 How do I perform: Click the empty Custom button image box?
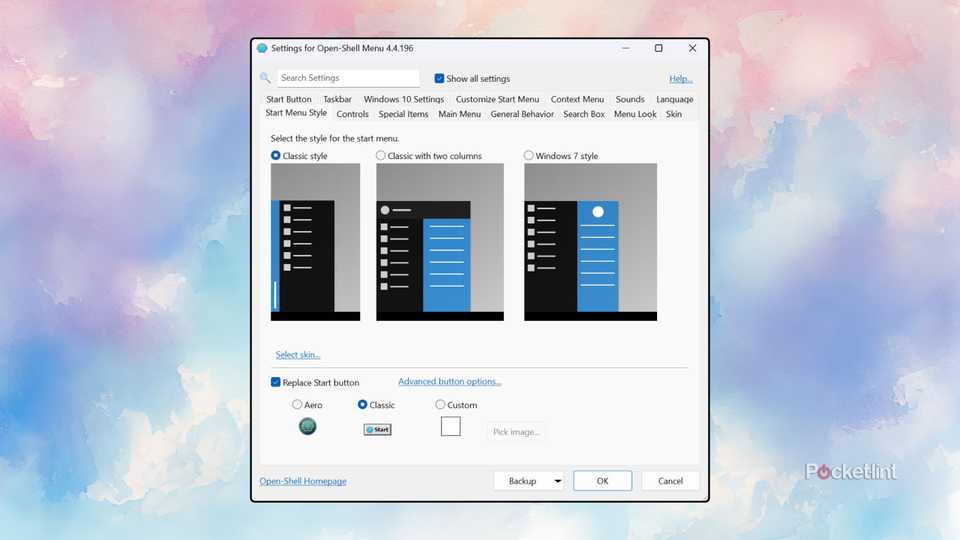[451, 427]
